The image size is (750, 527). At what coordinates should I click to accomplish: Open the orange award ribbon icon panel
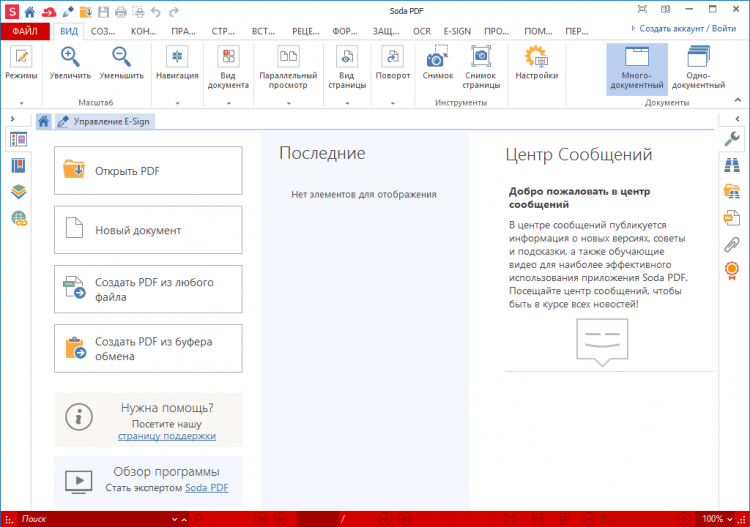coord(732,271)
